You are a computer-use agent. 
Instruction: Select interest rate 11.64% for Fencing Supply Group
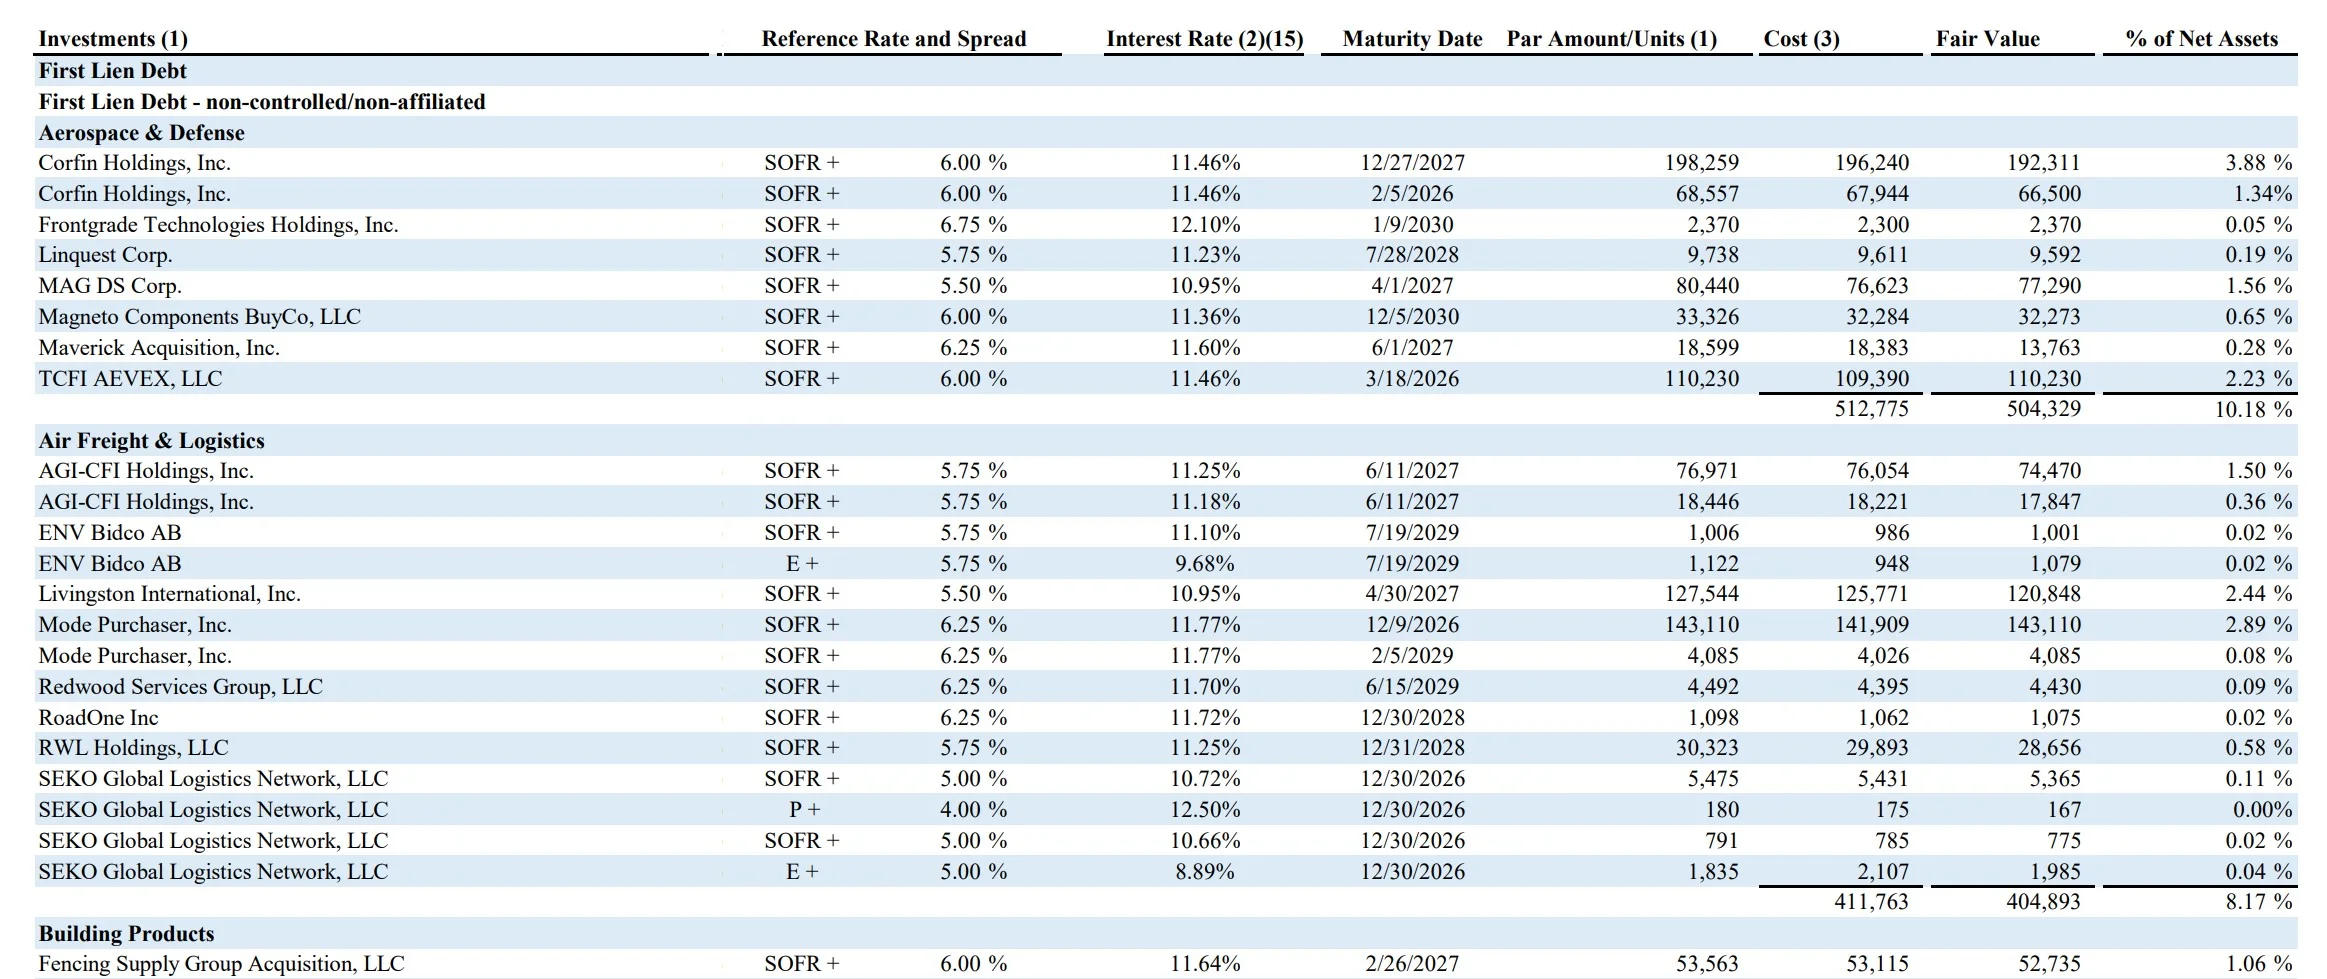pyautogui.click(x=1205, y=964)
